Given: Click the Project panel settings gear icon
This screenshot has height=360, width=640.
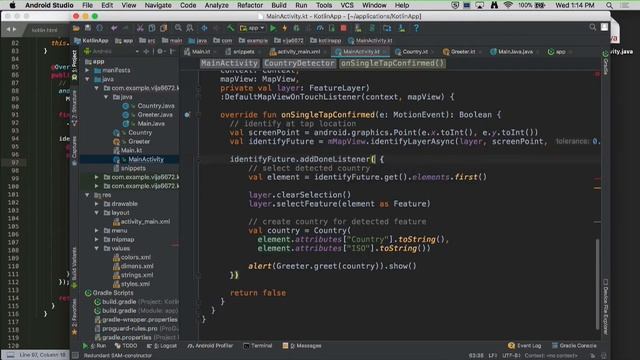Looking at the screenshot, I should click(160, 51).
